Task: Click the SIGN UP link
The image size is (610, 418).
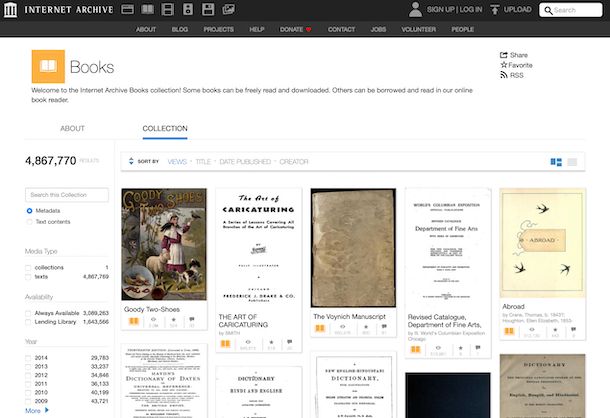Action: click(x=440, y=9)
